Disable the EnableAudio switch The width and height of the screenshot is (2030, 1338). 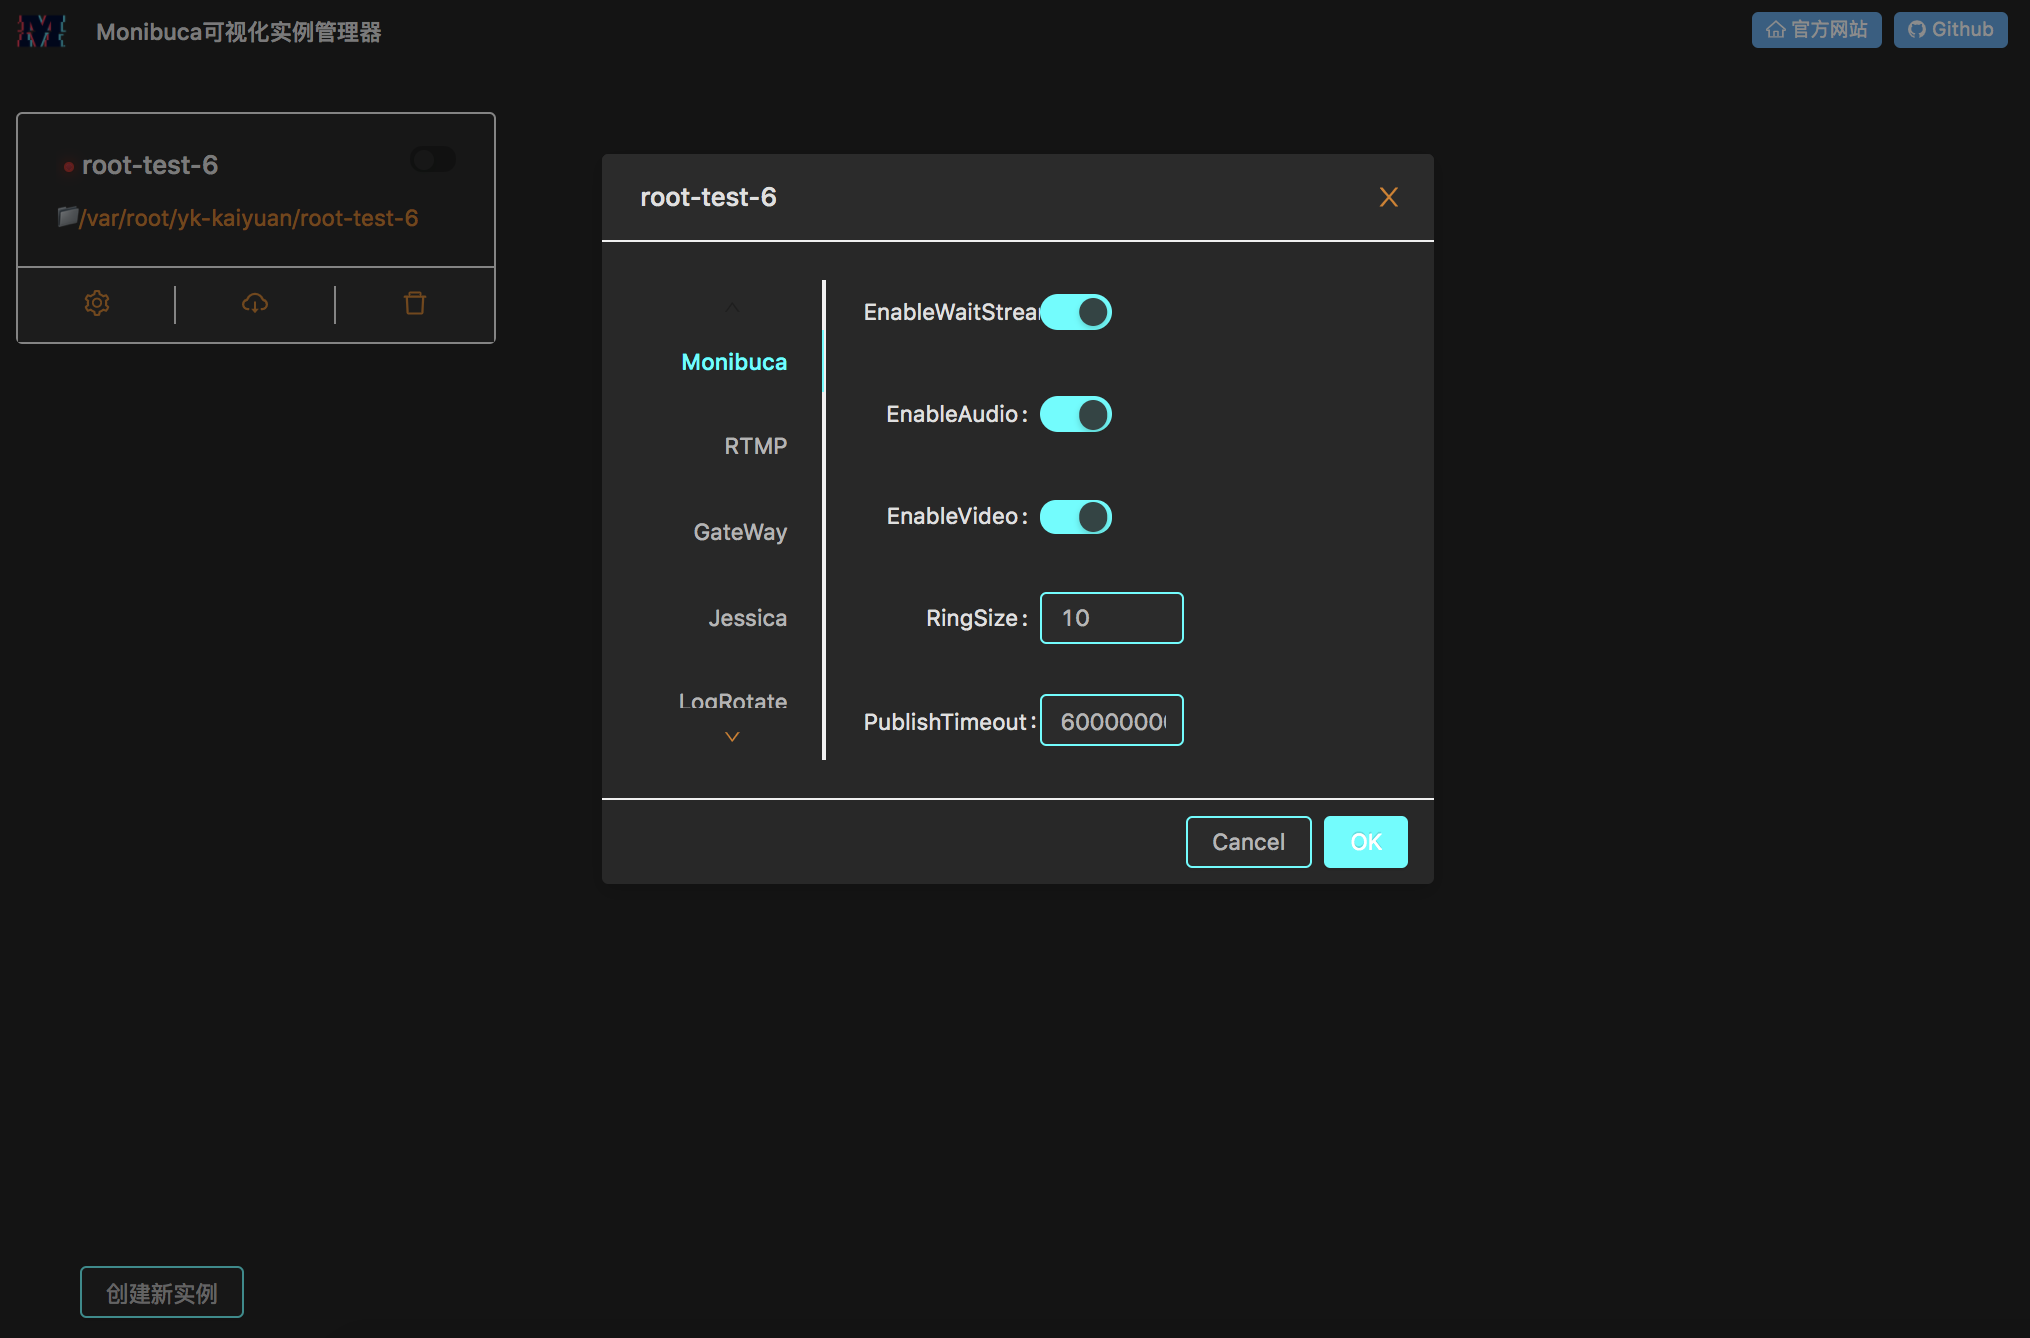(x=1076, y=414)
